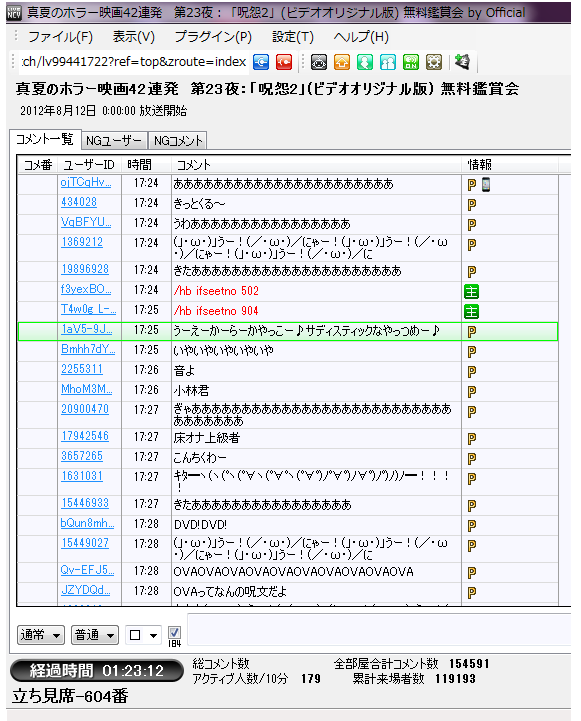581x721 pixels.
Task: Click the 累計来場者数 value 119193
Action: [456, 679]
